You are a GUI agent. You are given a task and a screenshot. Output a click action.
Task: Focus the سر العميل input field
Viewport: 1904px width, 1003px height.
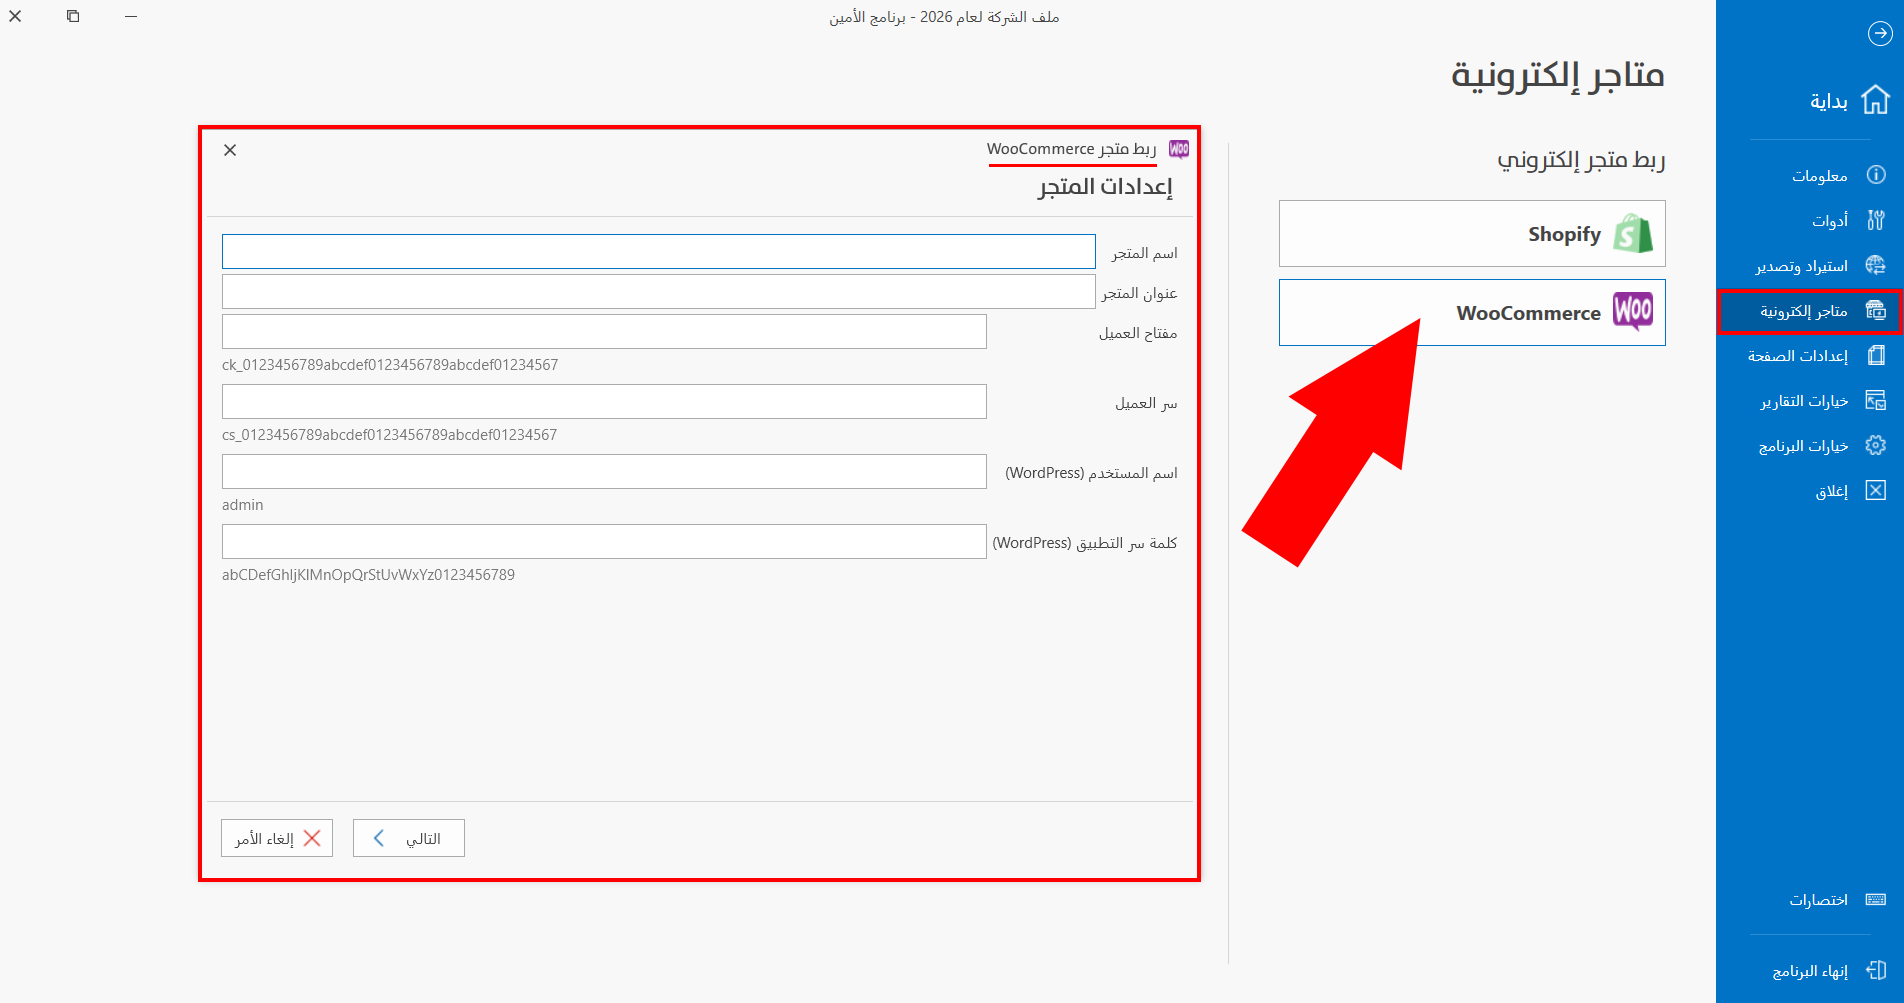click(604, 401)
